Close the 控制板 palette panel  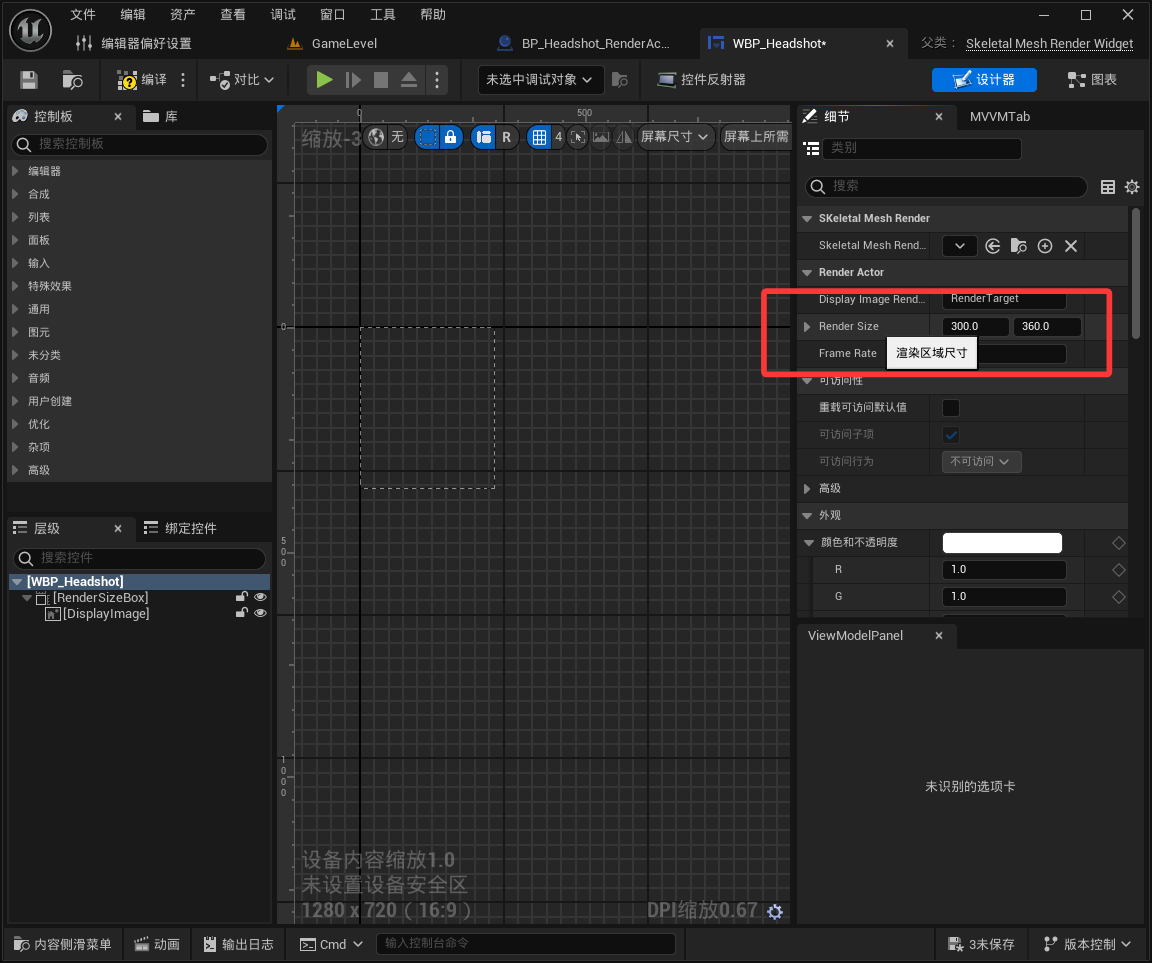pyautogui.click(x=118, y=116)
